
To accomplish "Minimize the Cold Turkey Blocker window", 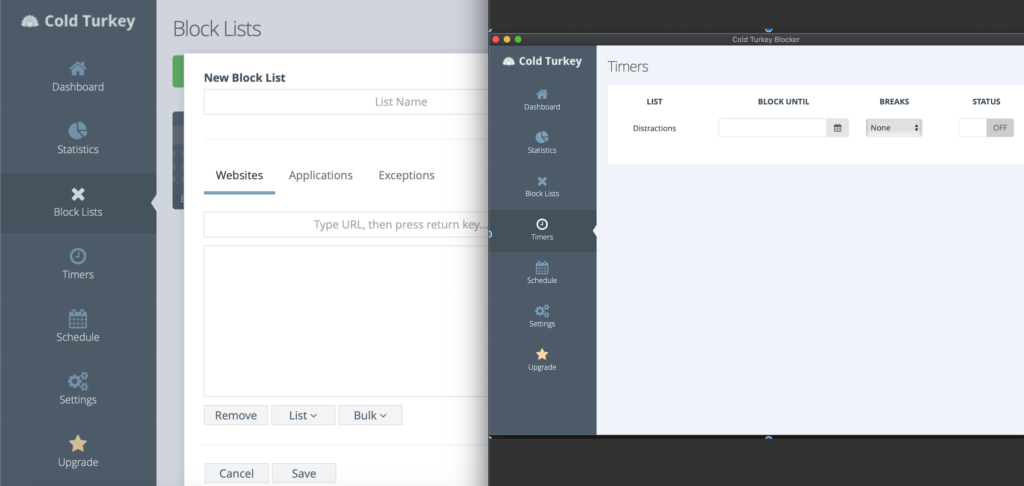I will point(507,40).
